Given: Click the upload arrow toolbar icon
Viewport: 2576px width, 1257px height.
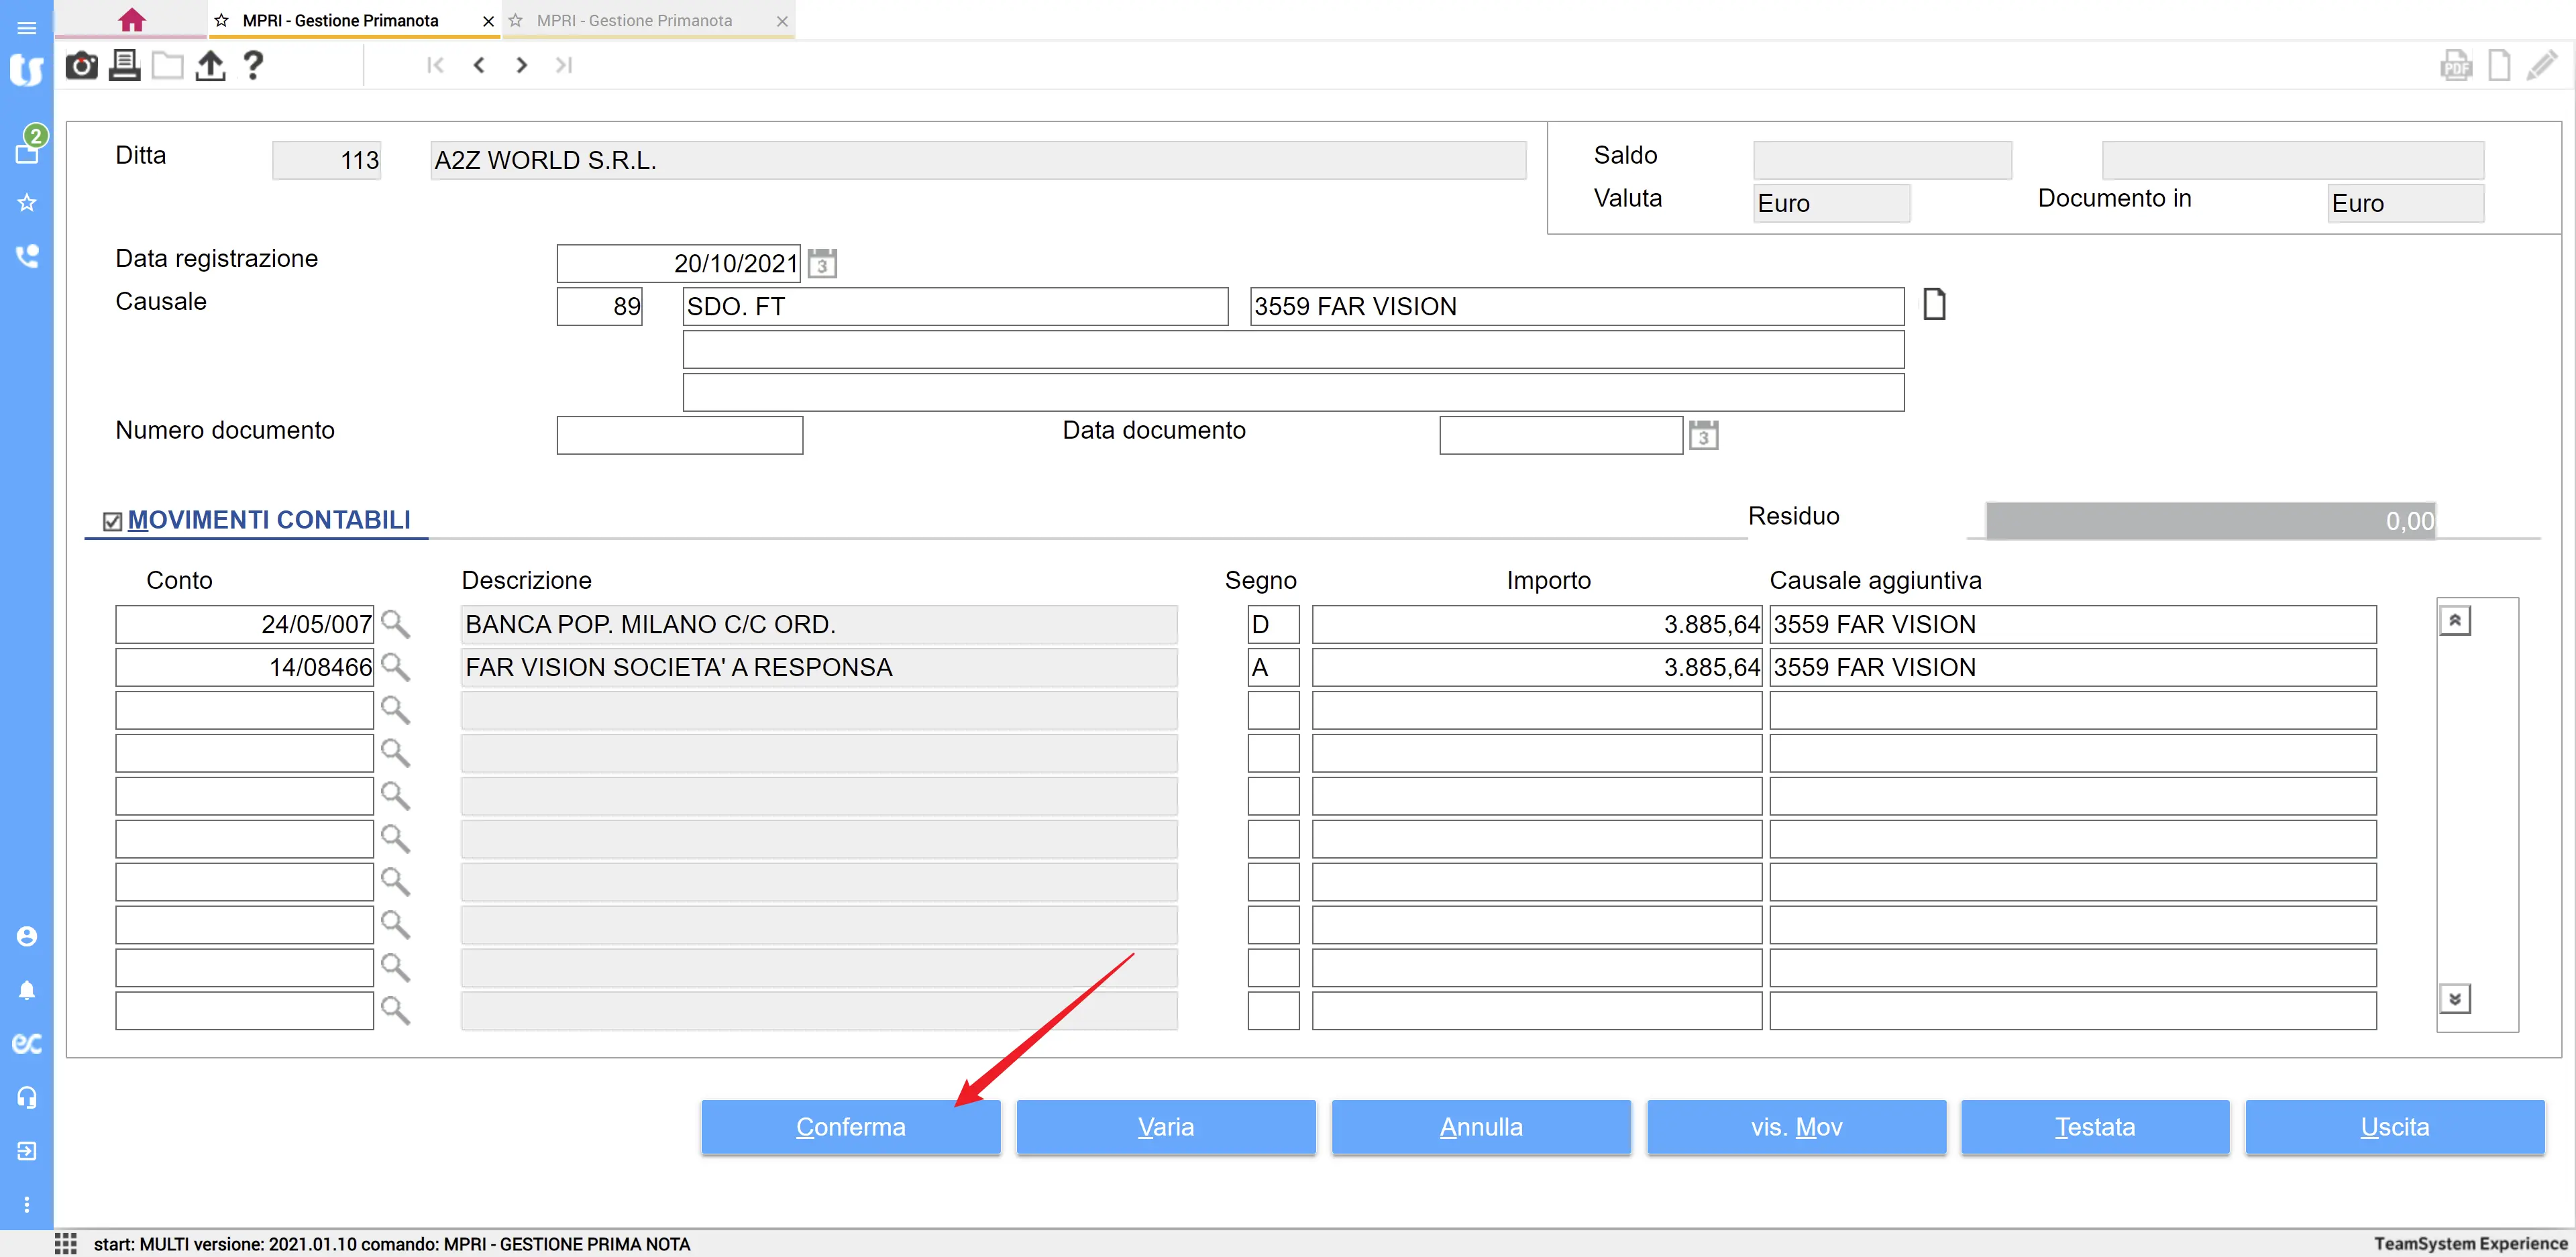Looking at the screenshot, I should point(209,66).
